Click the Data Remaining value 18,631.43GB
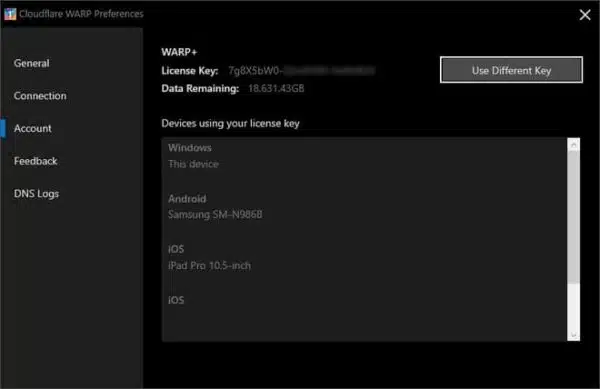Viewport: 600px width, 389px height. click(x=276, y=89)
